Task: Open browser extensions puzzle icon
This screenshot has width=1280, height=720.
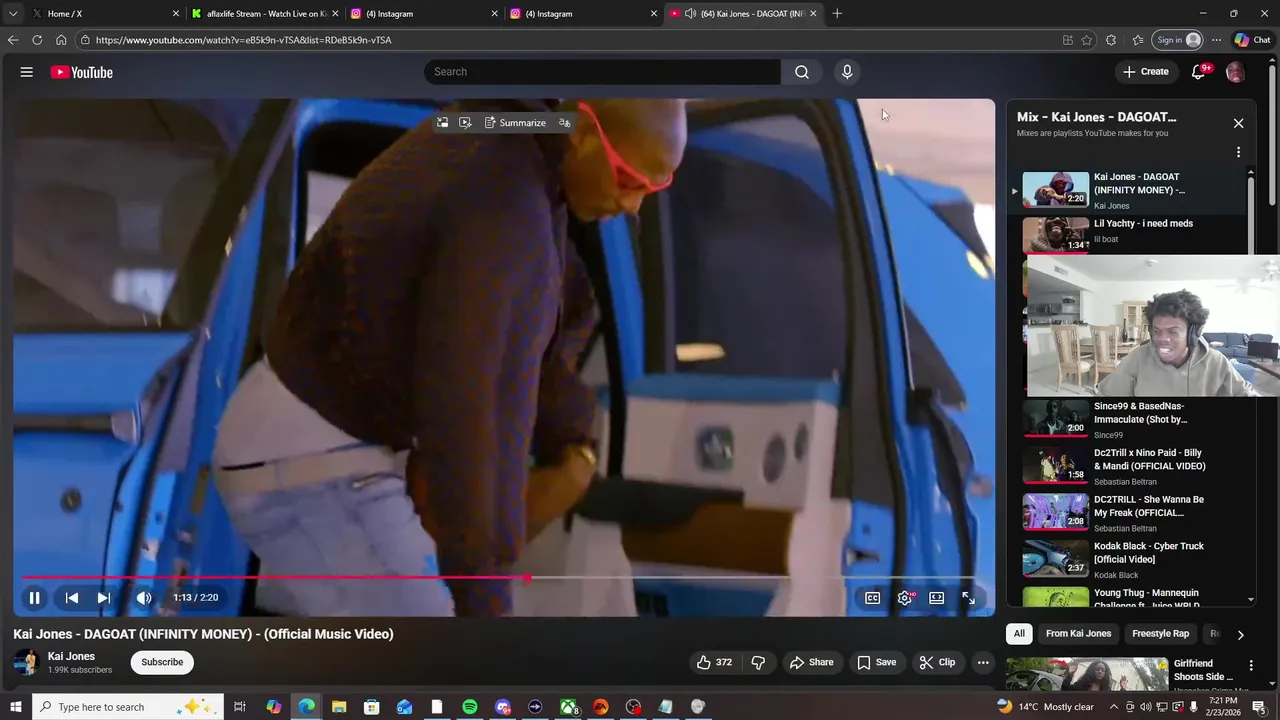Action: pos(1111,40)
